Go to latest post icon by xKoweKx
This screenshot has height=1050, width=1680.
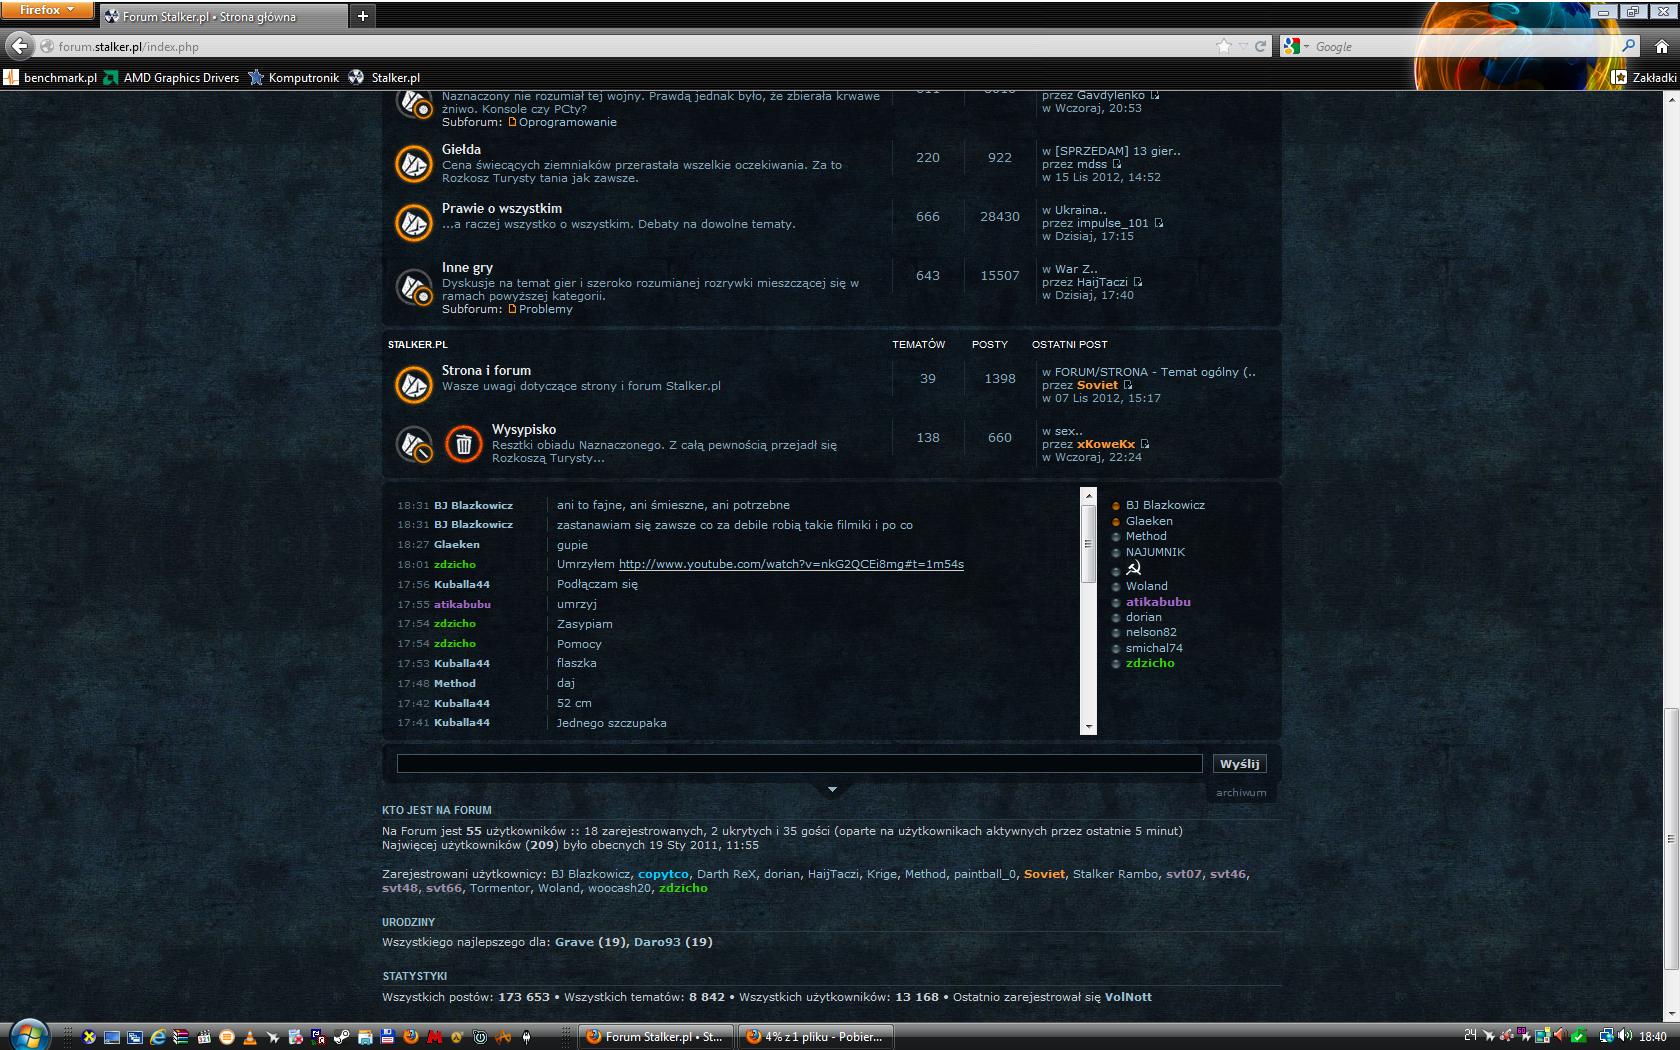1145,444
